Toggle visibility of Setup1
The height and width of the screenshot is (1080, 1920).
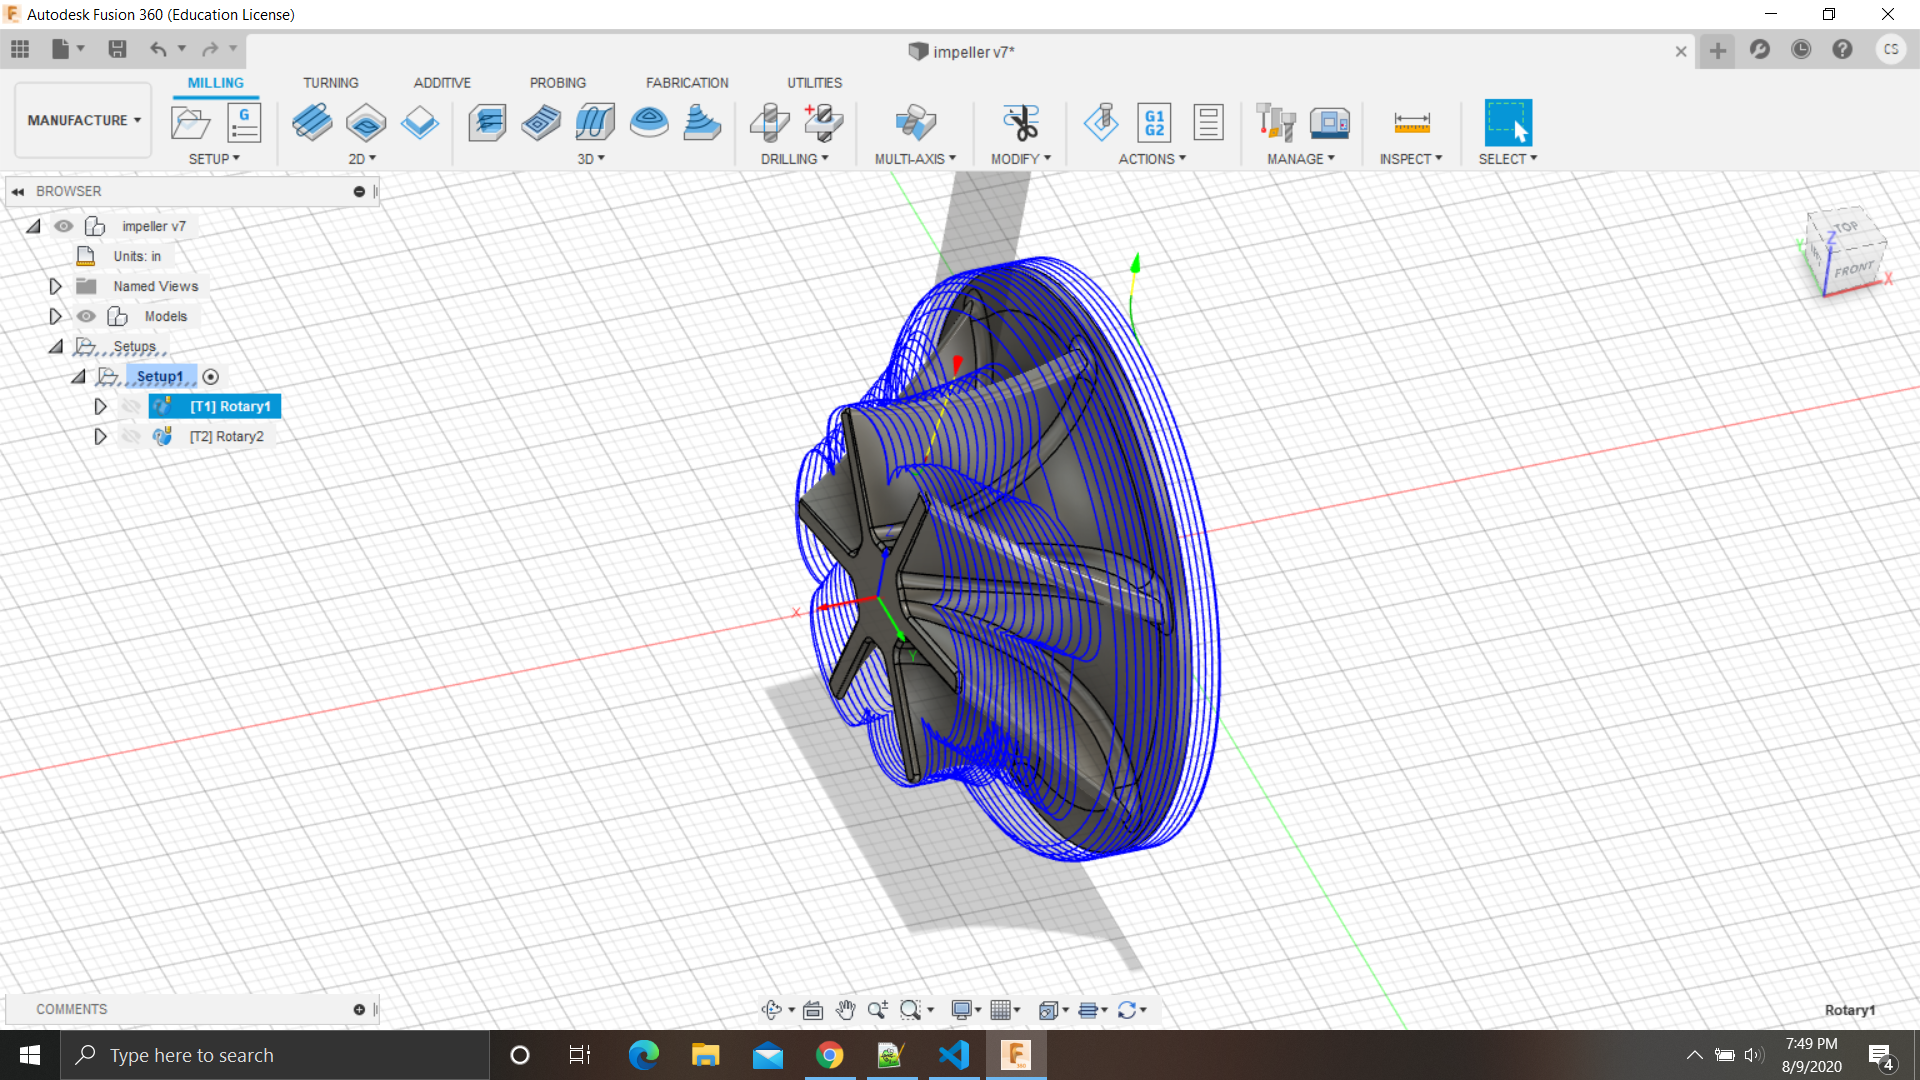click(86, 376)
